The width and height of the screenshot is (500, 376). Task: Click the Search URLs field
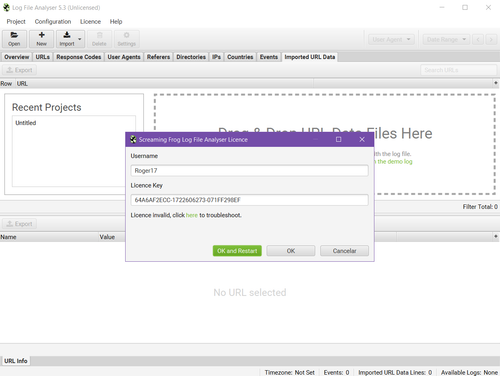pyautogui.click(x=459, y=70)
